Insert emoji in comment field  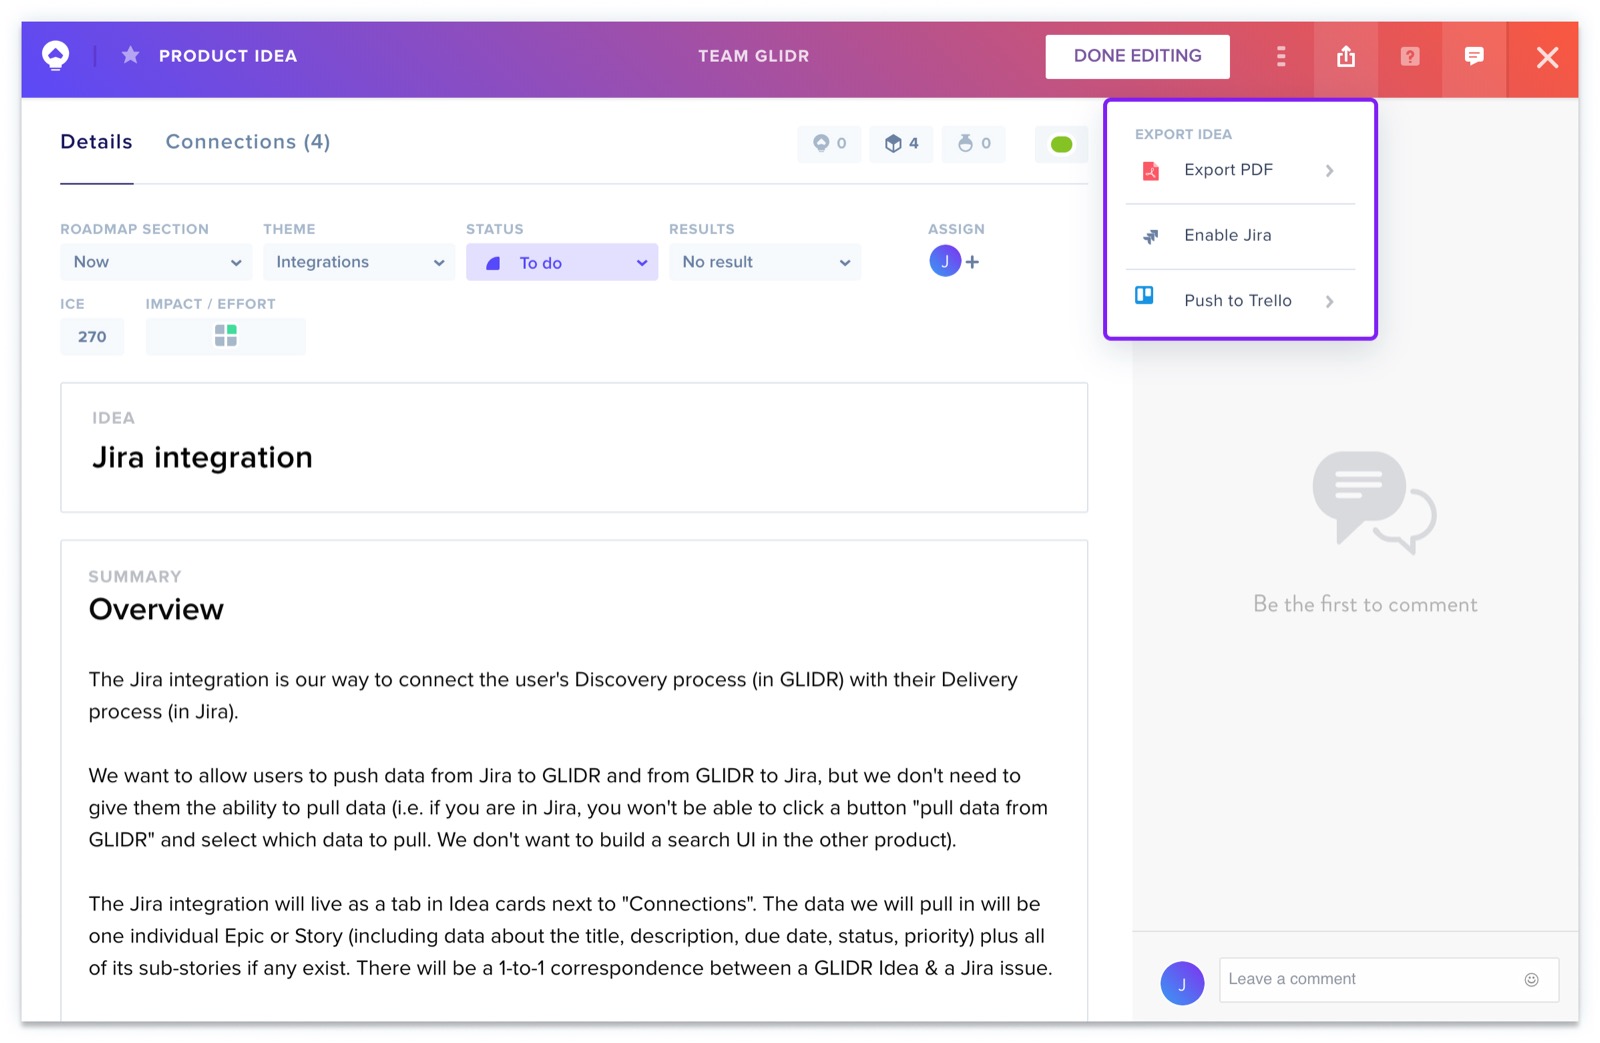click(x=1531, y=980)
